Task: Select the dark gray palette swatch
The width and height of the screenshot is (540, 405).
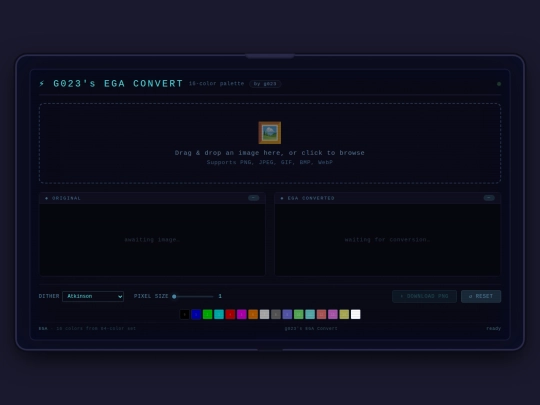Action: click(276, 314)
